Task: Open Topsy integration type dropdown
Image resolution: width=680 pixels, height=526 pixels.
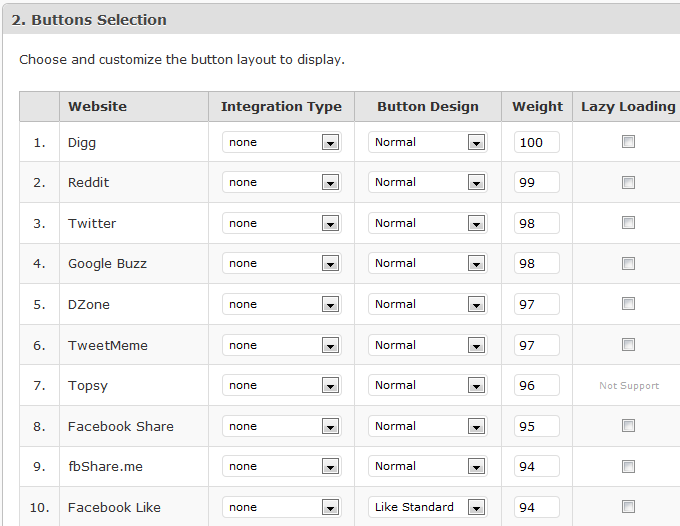Action: pos(281,385)
